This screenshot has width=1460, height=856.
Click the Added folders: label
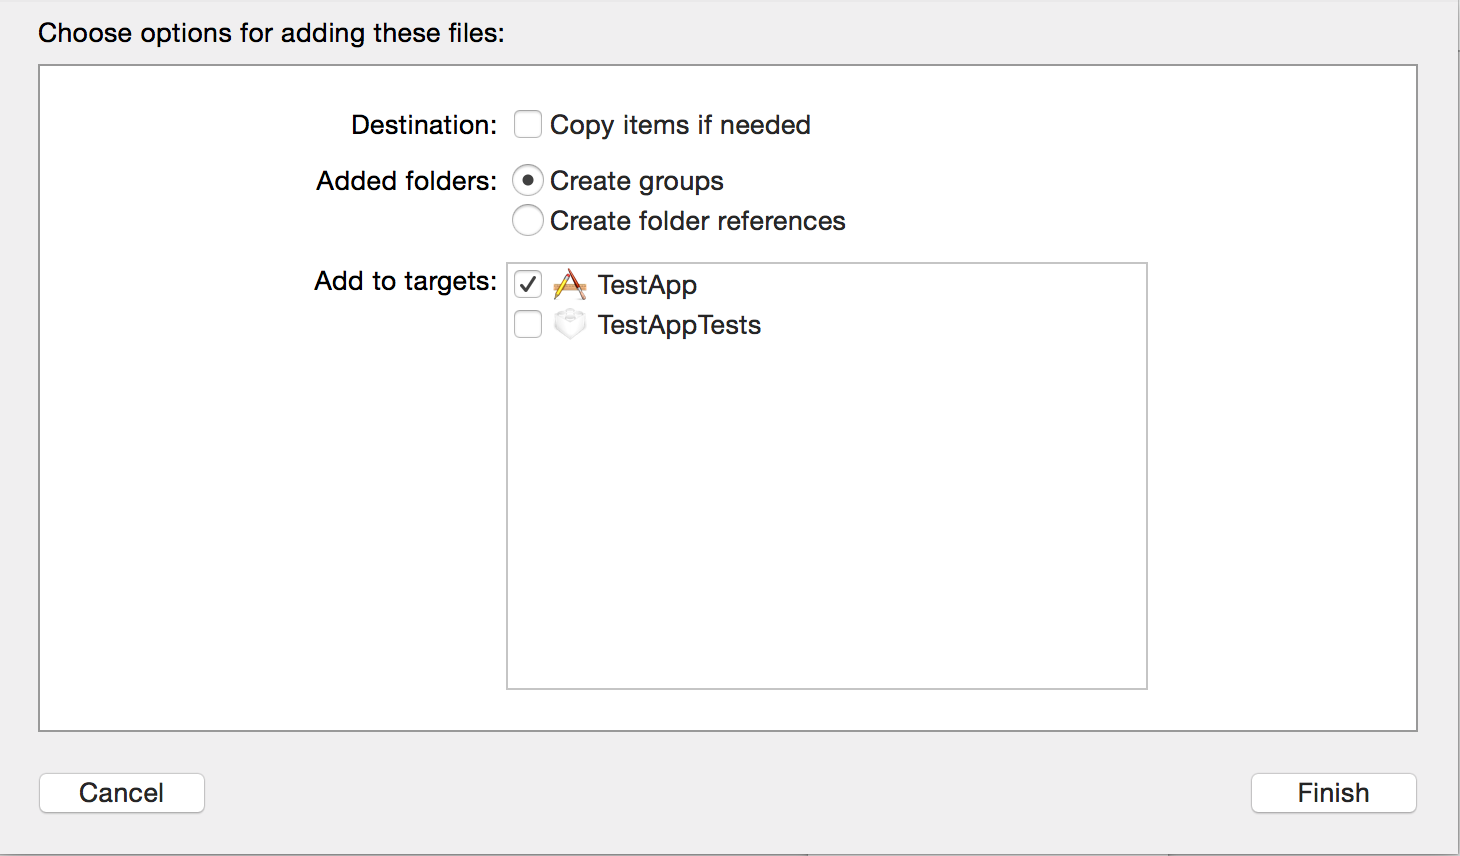click(x=407, y=181)
